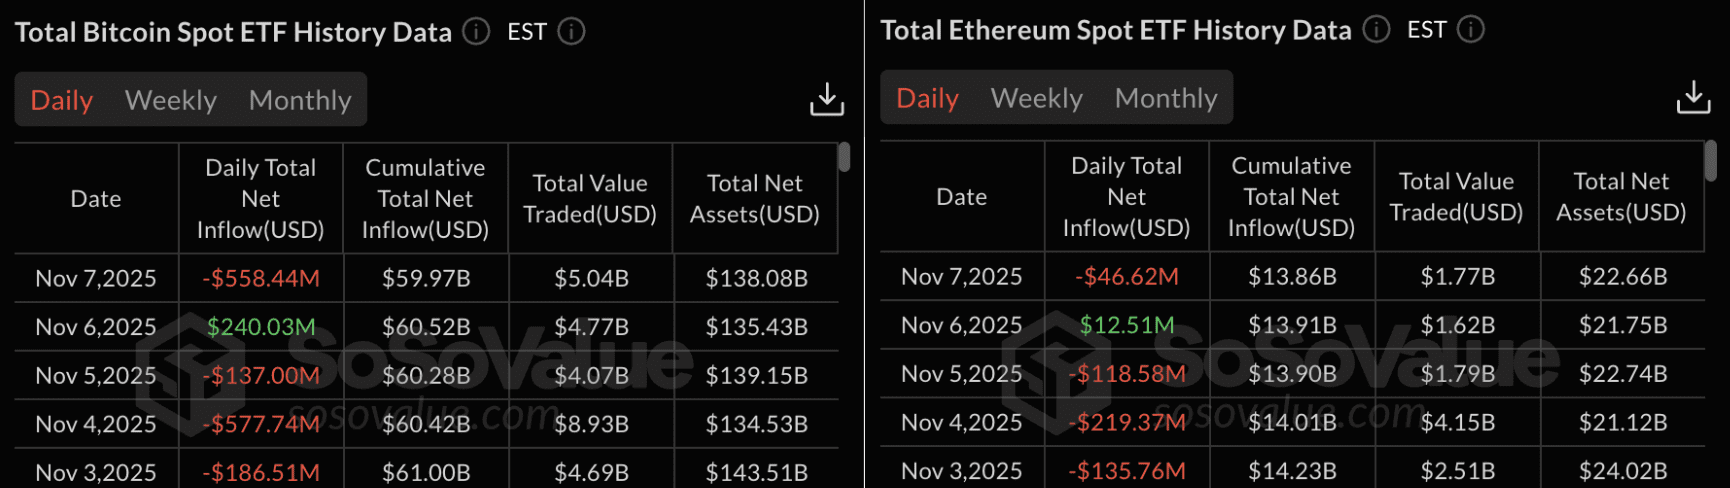
Task: Click Ethereum Cumulative Total Net Inflow header
Action: click(1291, 197)
